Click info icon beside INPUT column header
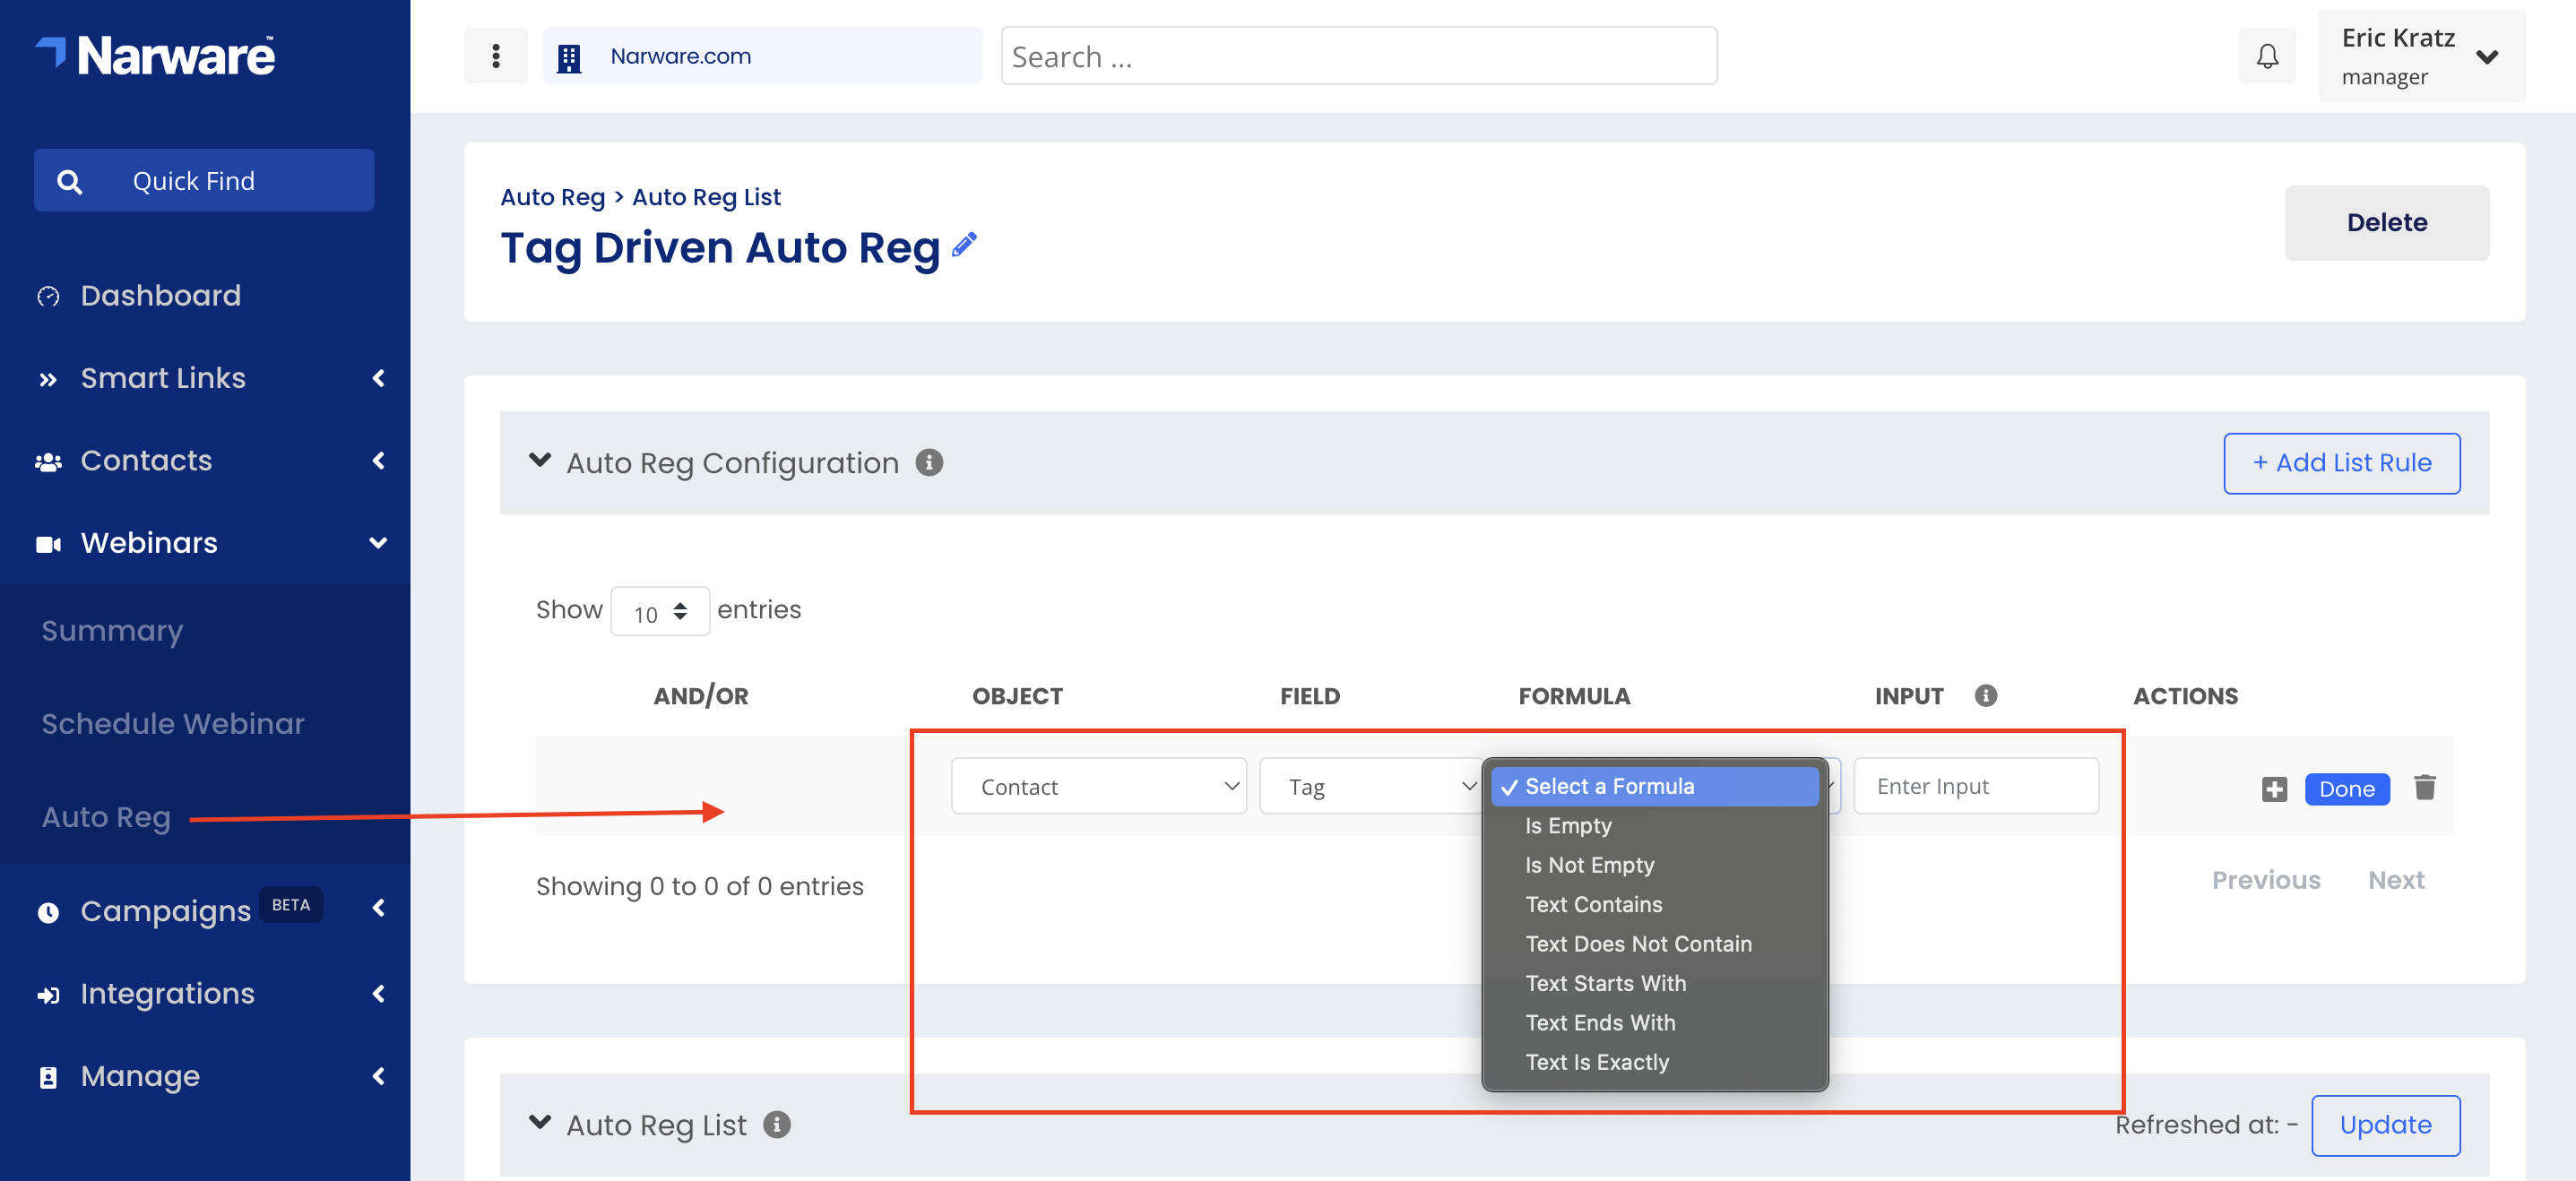This screenshot has width=2576, height=1181. pyautogui.click(x=1986, y=696)
